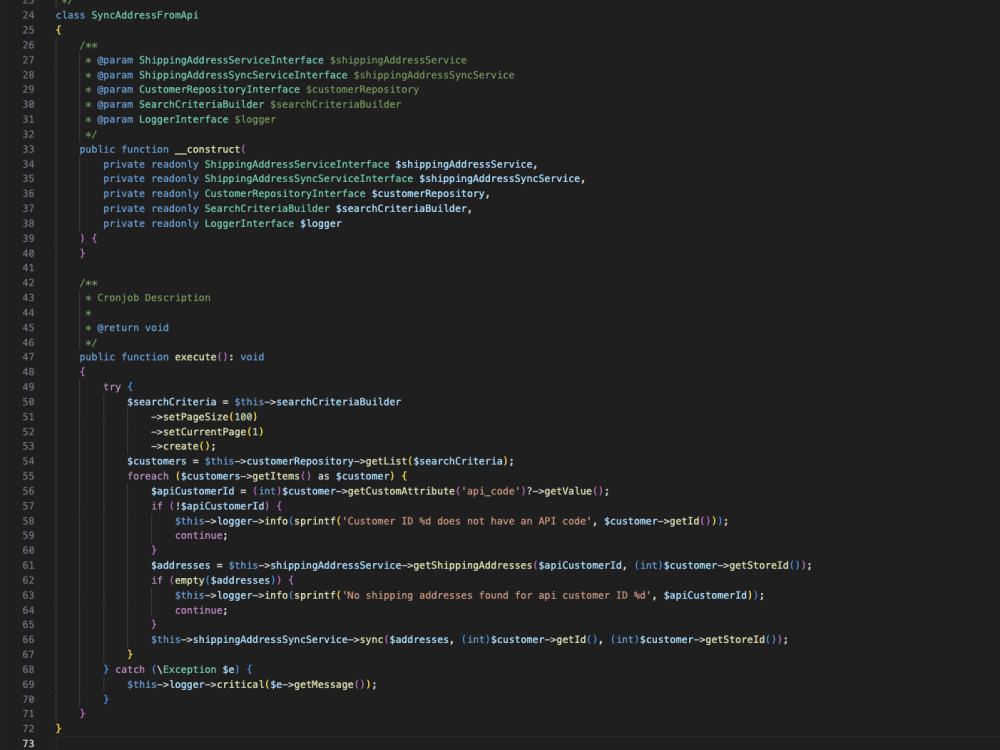Click $searchCriteriaBuilder parameter on line 37
The width and height of the screenshot is (1000, 750).
click(401, 209)
